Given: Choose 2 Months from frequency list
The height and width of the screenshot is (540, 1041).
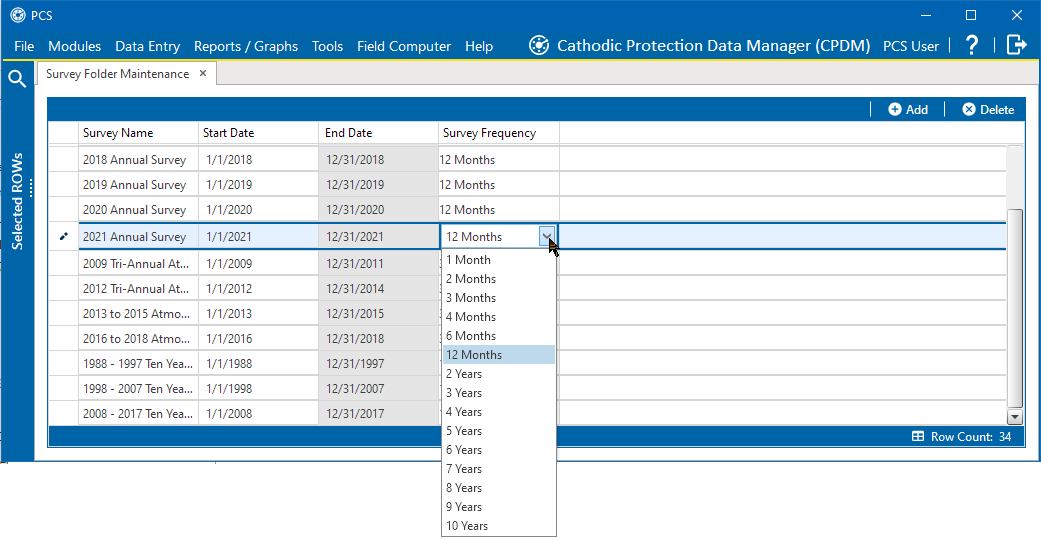Looking at the screenshot, I should pos(499,279).
